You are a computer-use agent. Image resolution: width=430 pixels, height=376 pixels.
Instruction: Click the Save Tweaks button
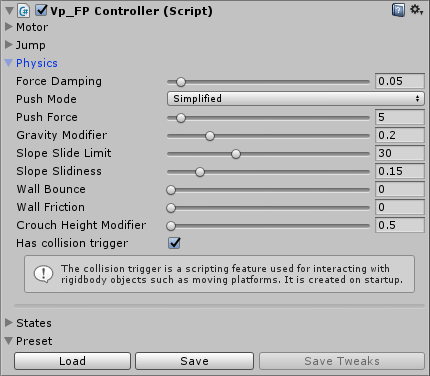click(342, 361)
